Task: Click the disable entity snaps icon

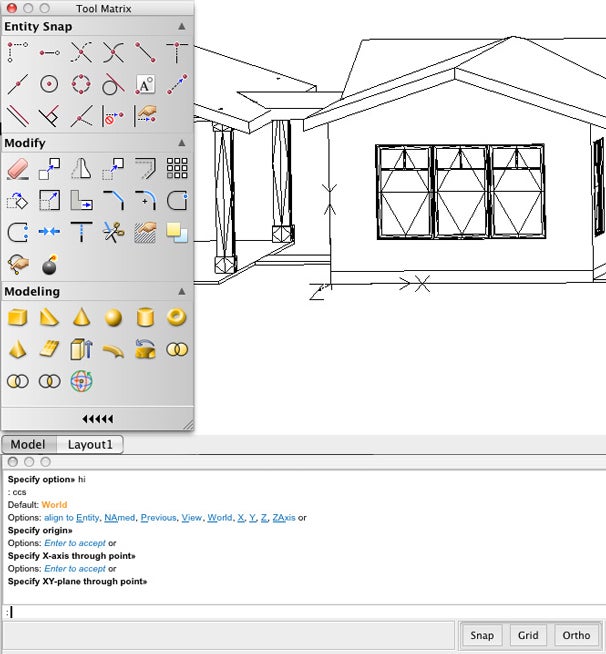Action: 113,116
